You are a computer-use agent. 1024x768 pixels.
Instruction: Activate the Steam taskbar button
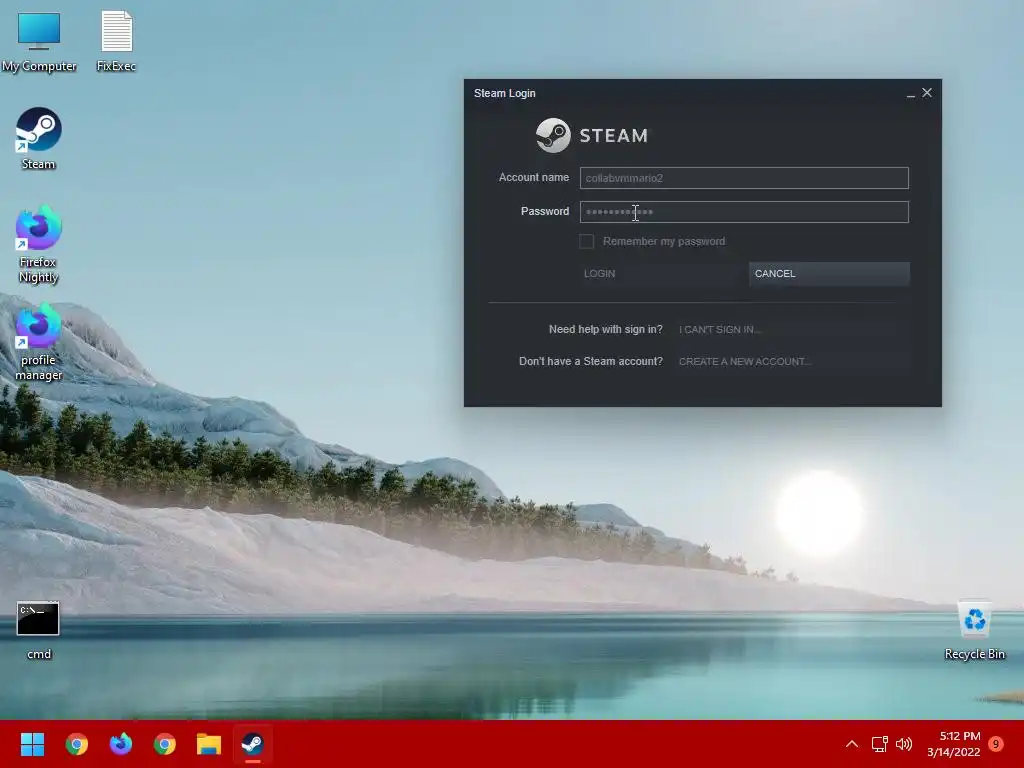point(253,744)
